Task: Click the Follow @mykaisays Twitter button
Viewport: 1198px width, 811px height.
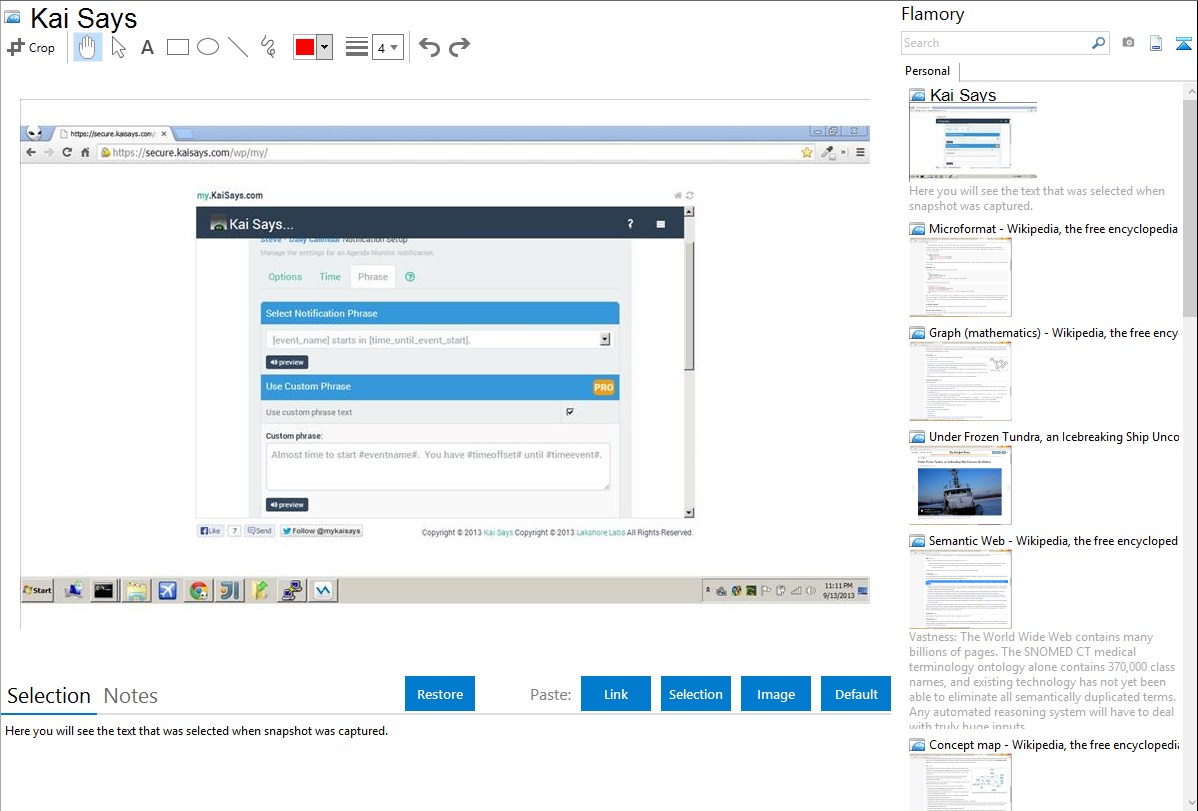Action: [322, 530]
